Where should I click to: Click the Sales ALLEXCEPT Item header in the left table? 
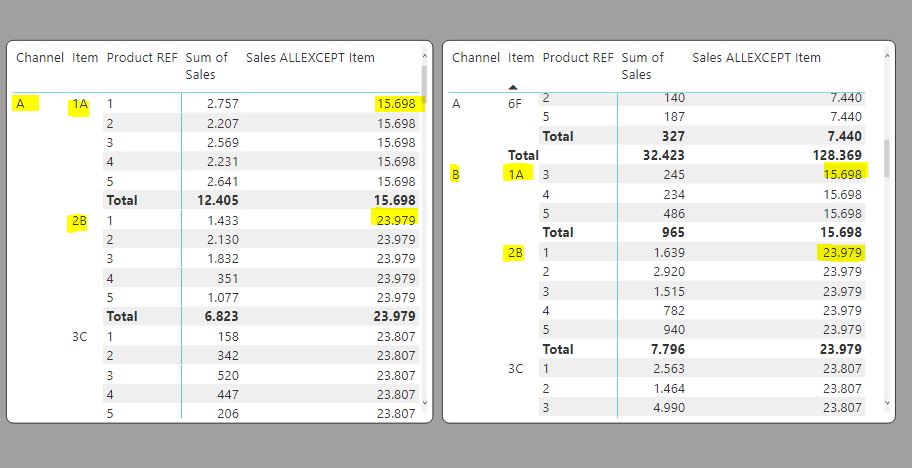[310, 58]
